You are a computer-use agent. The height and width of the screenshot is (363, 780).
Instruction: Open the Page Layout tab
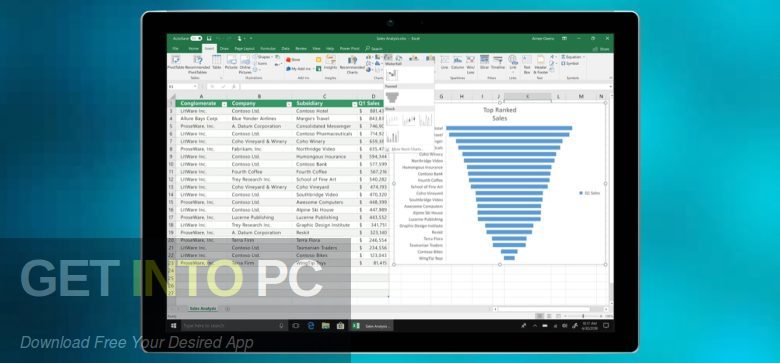pyautogui.click(x=245, y=49)
